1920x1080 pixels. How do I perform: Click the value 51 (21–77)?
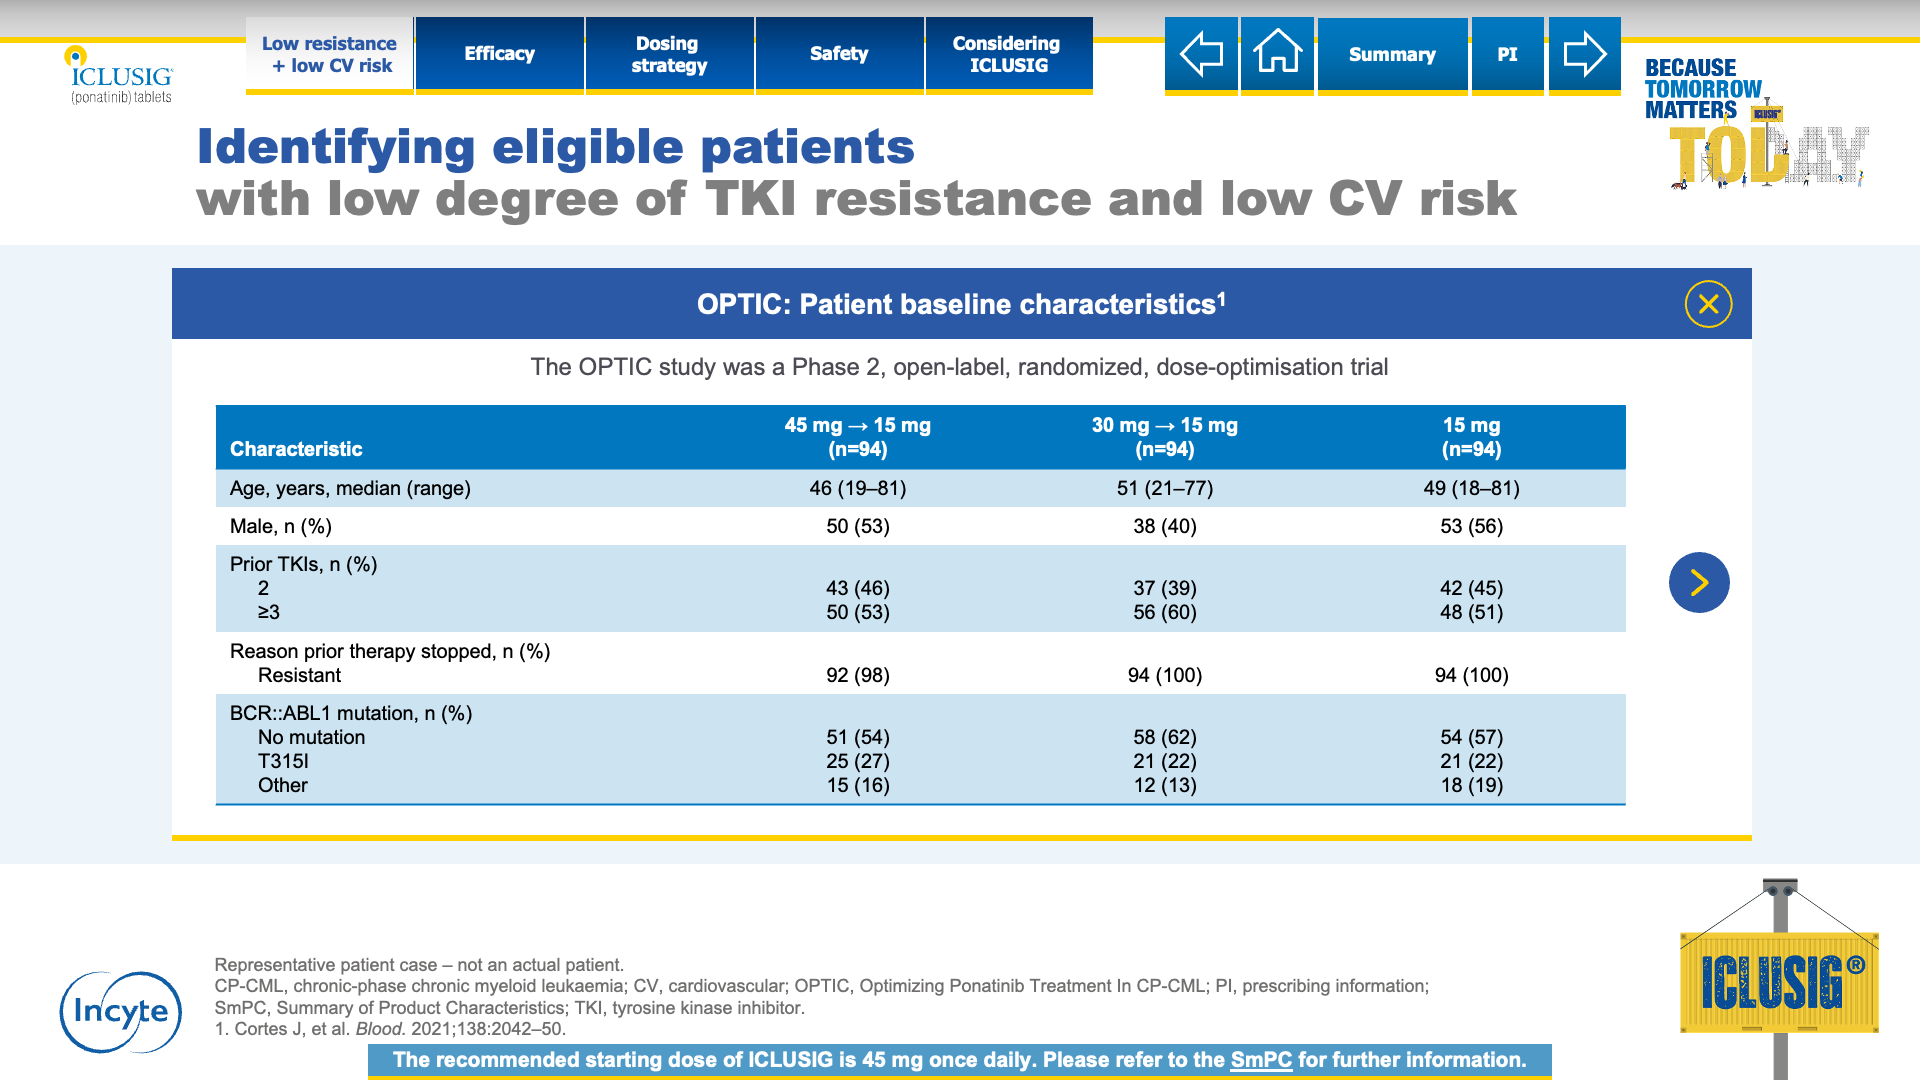(1165, 488)
